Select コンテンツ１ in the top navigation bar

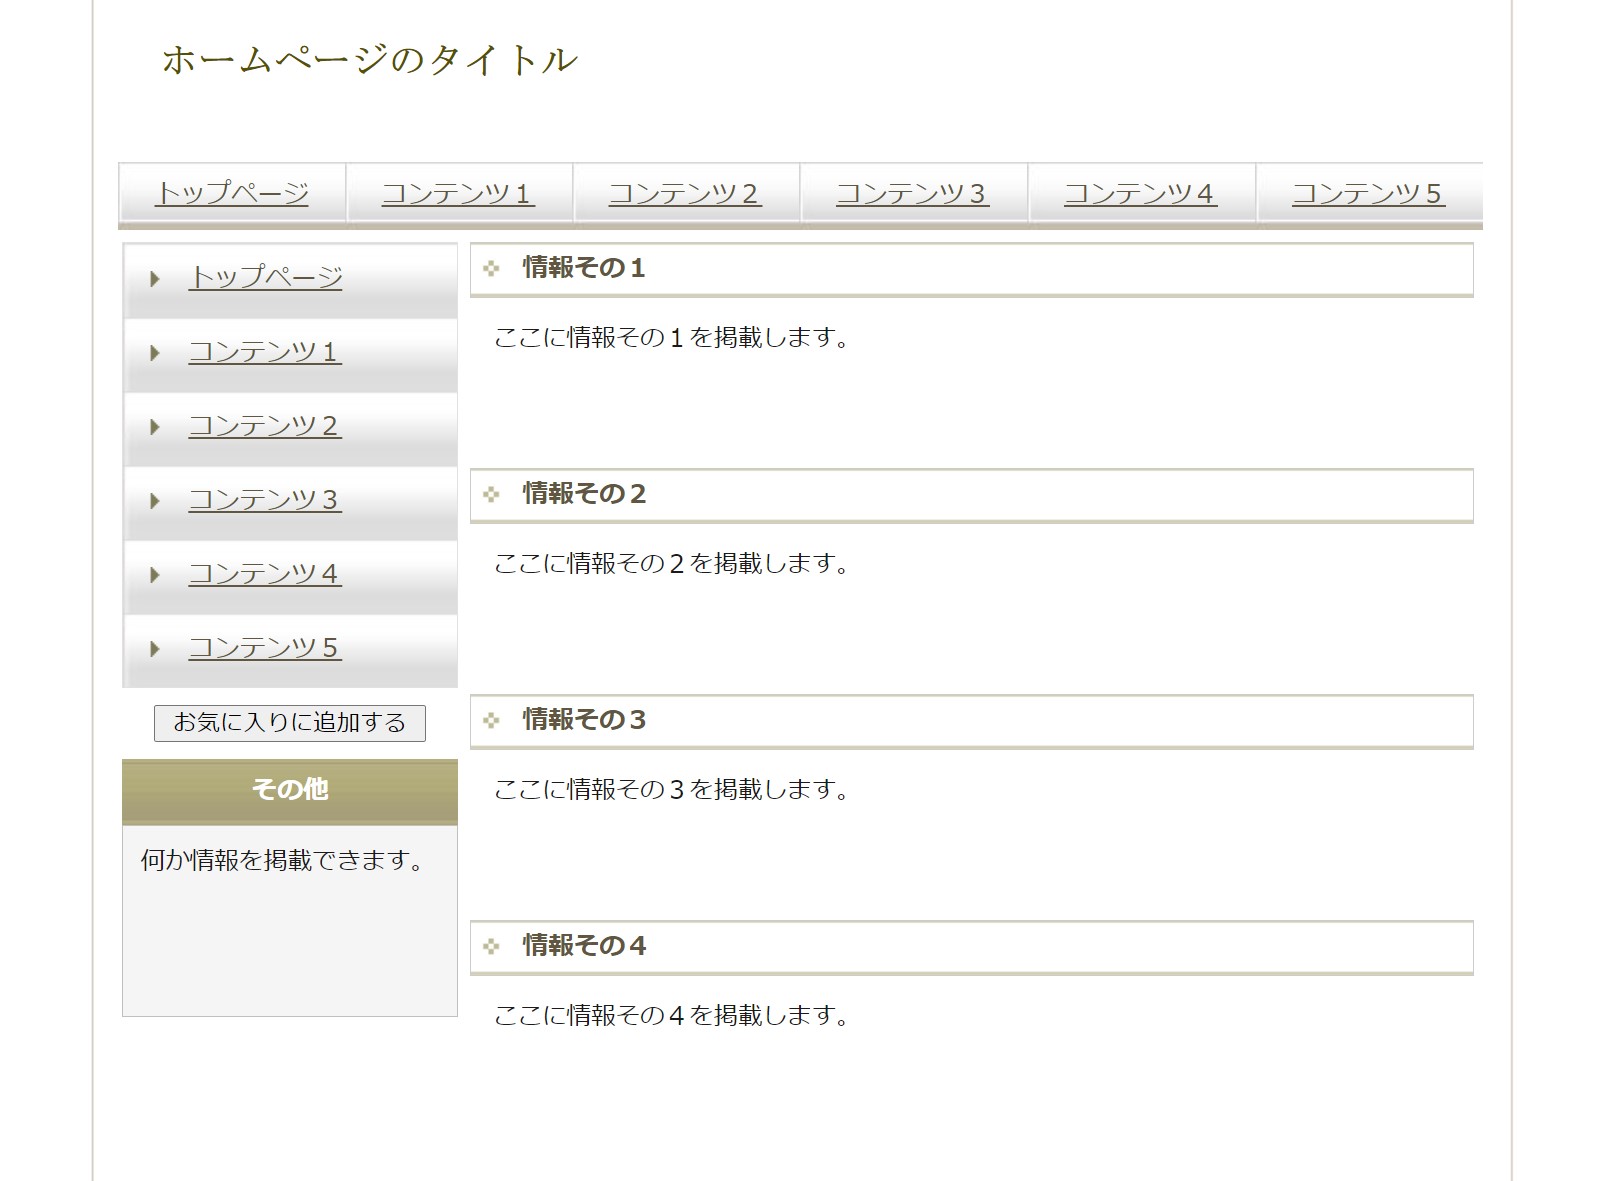click(459, 193)
